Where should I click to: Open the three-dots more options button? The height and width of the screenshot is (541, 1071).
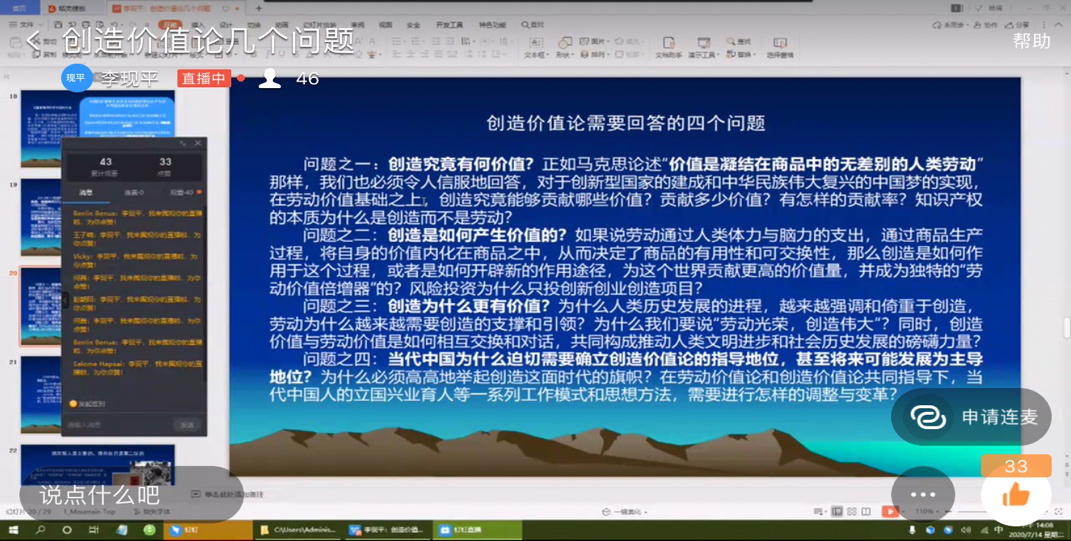pyautogui.click(x=922, y=494)
